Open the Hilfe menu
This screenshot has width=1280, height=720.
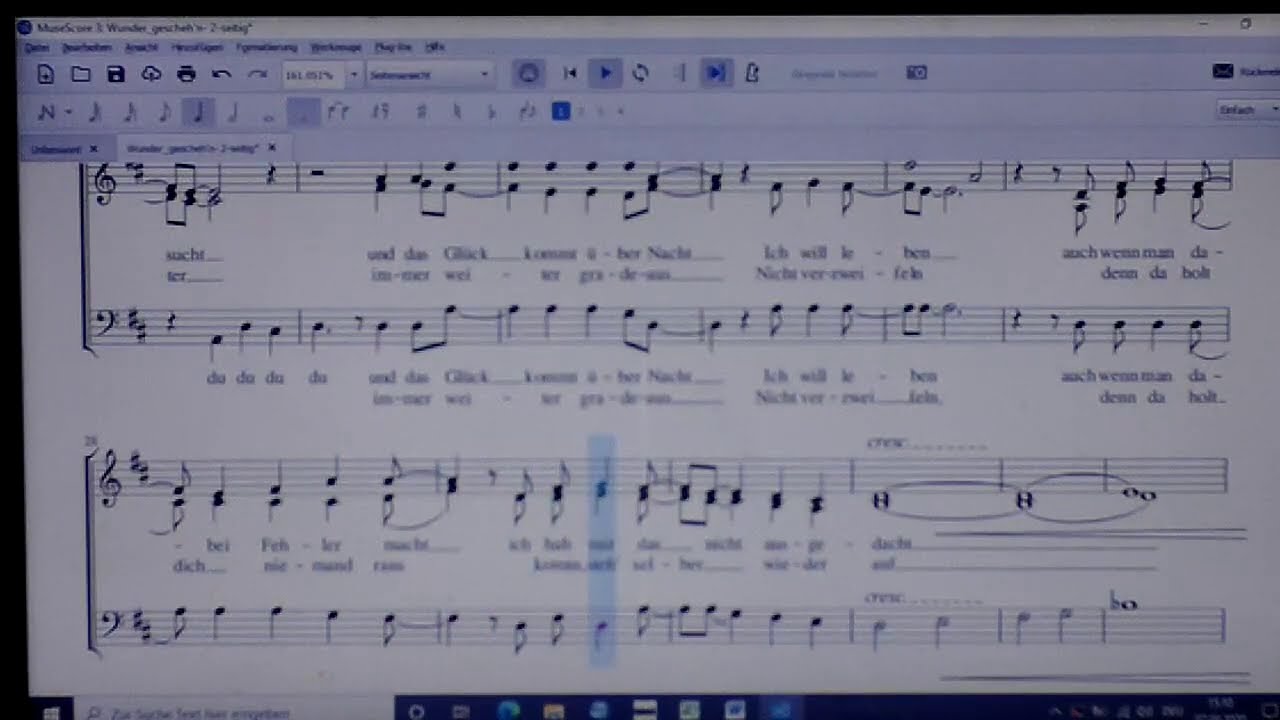[x=434, y=47]
